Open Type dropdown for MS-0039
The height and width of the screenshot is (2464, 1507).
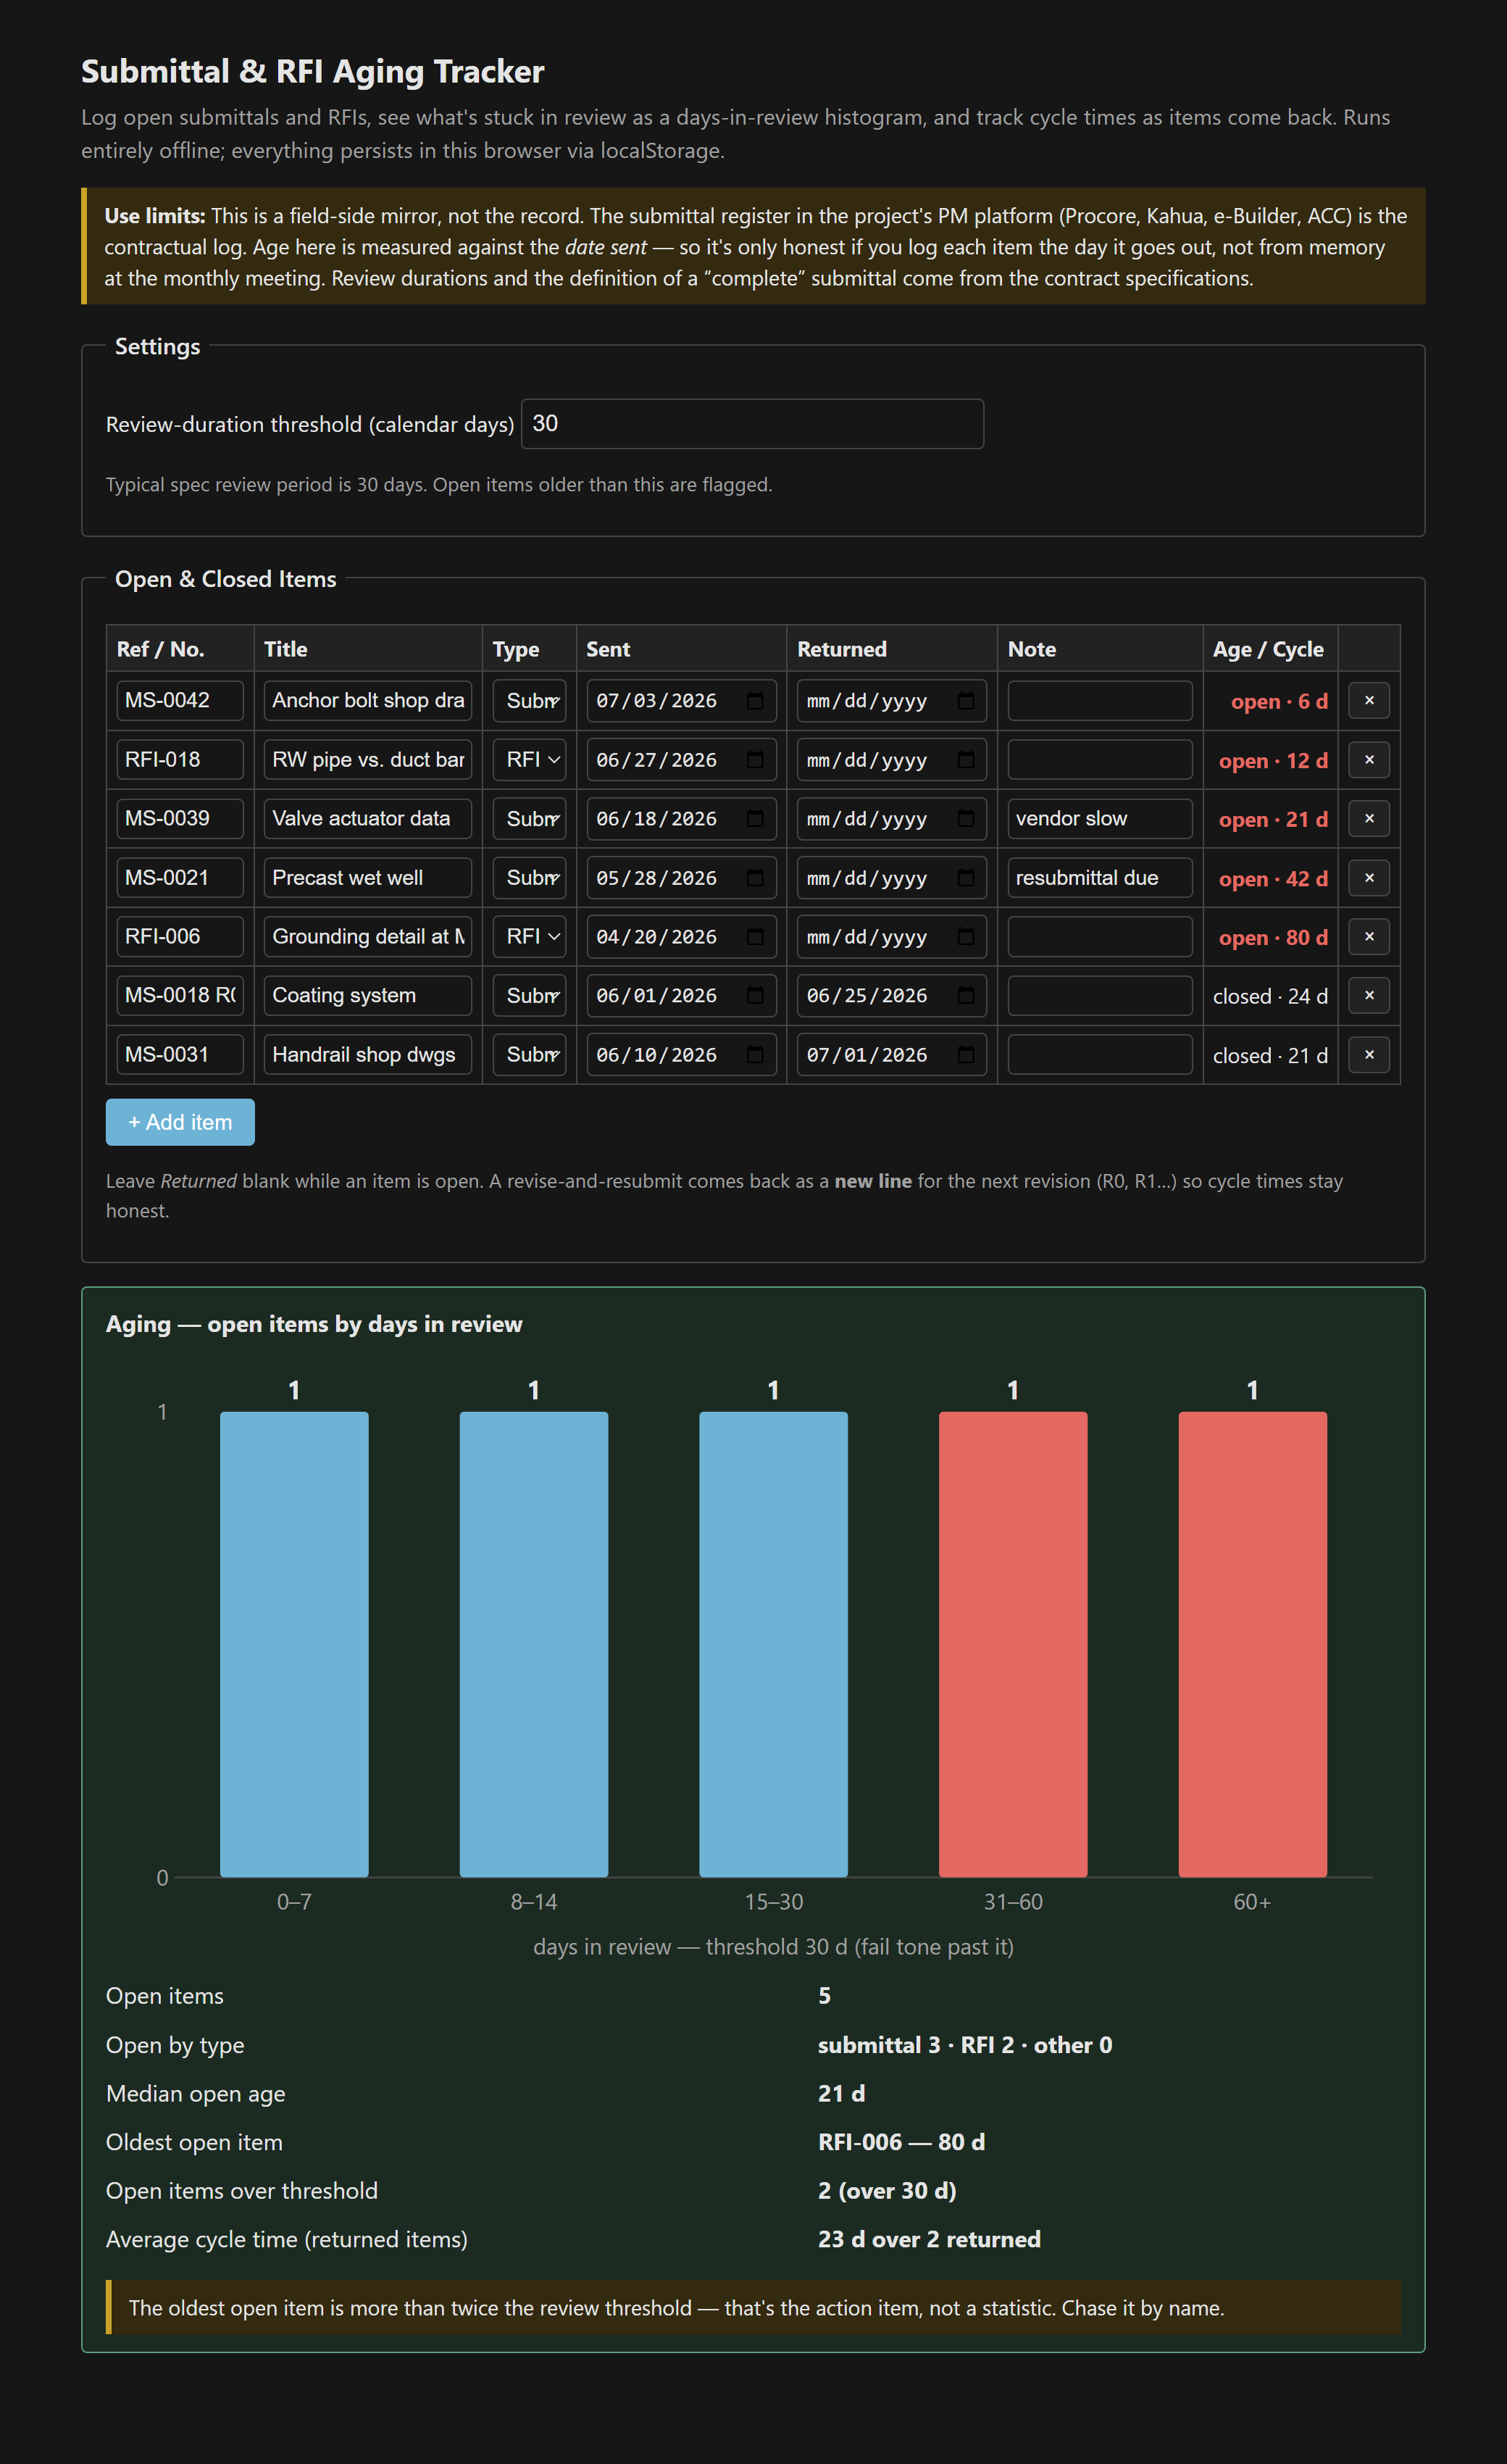pyautogui.click(x=529, y=818)
